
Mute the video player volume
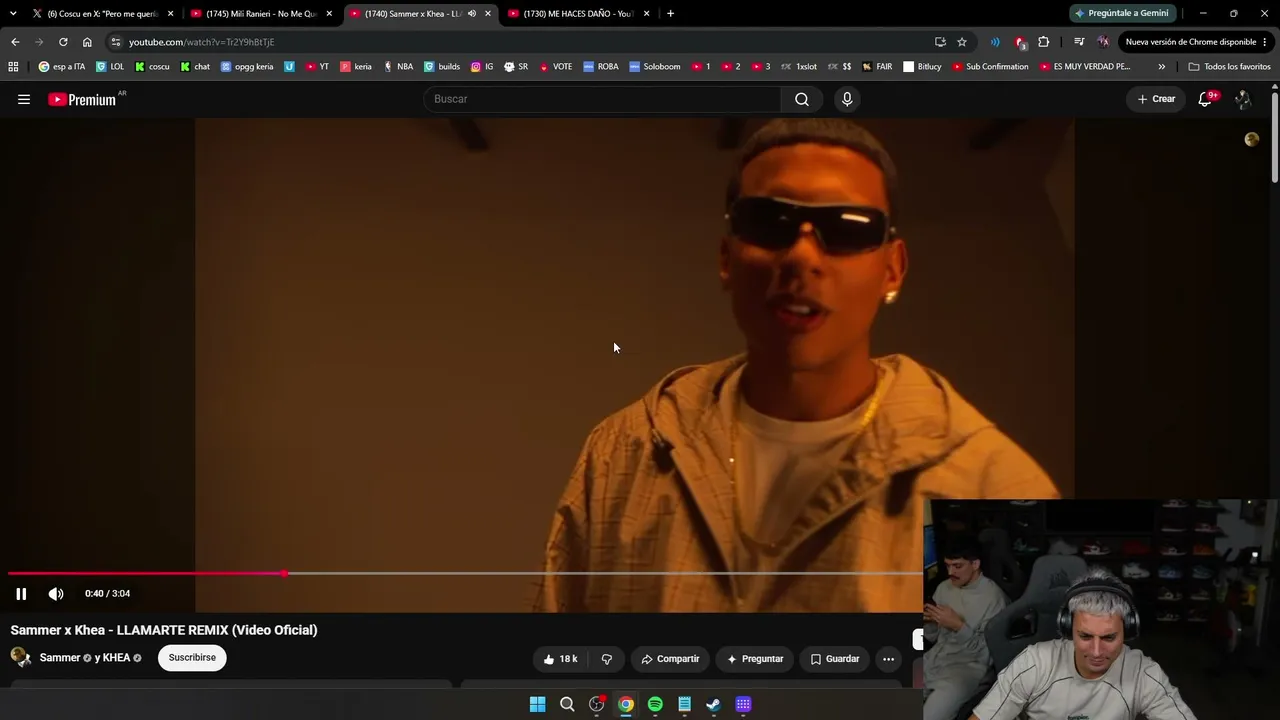(56, 594)
